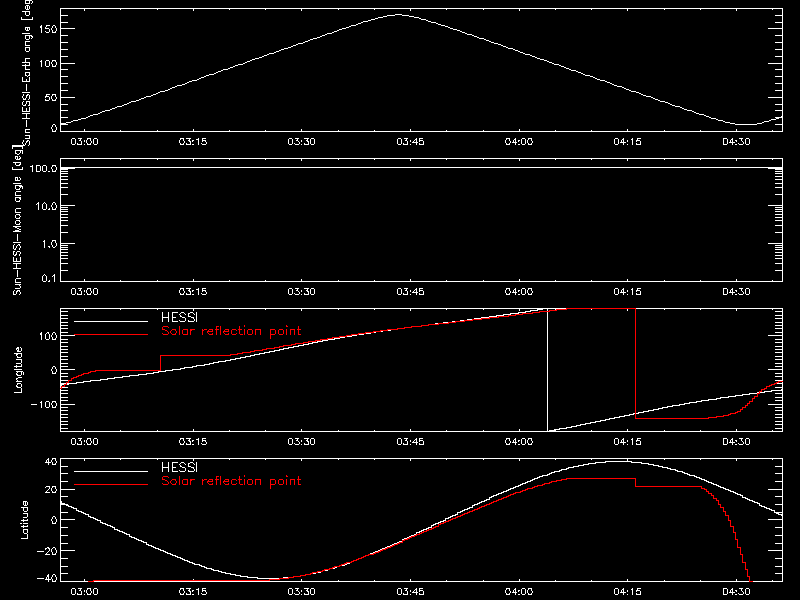Click the '100.0' tick on Moon angle plot
Viewport: 800px width, 600px height.
pos(43,169)
